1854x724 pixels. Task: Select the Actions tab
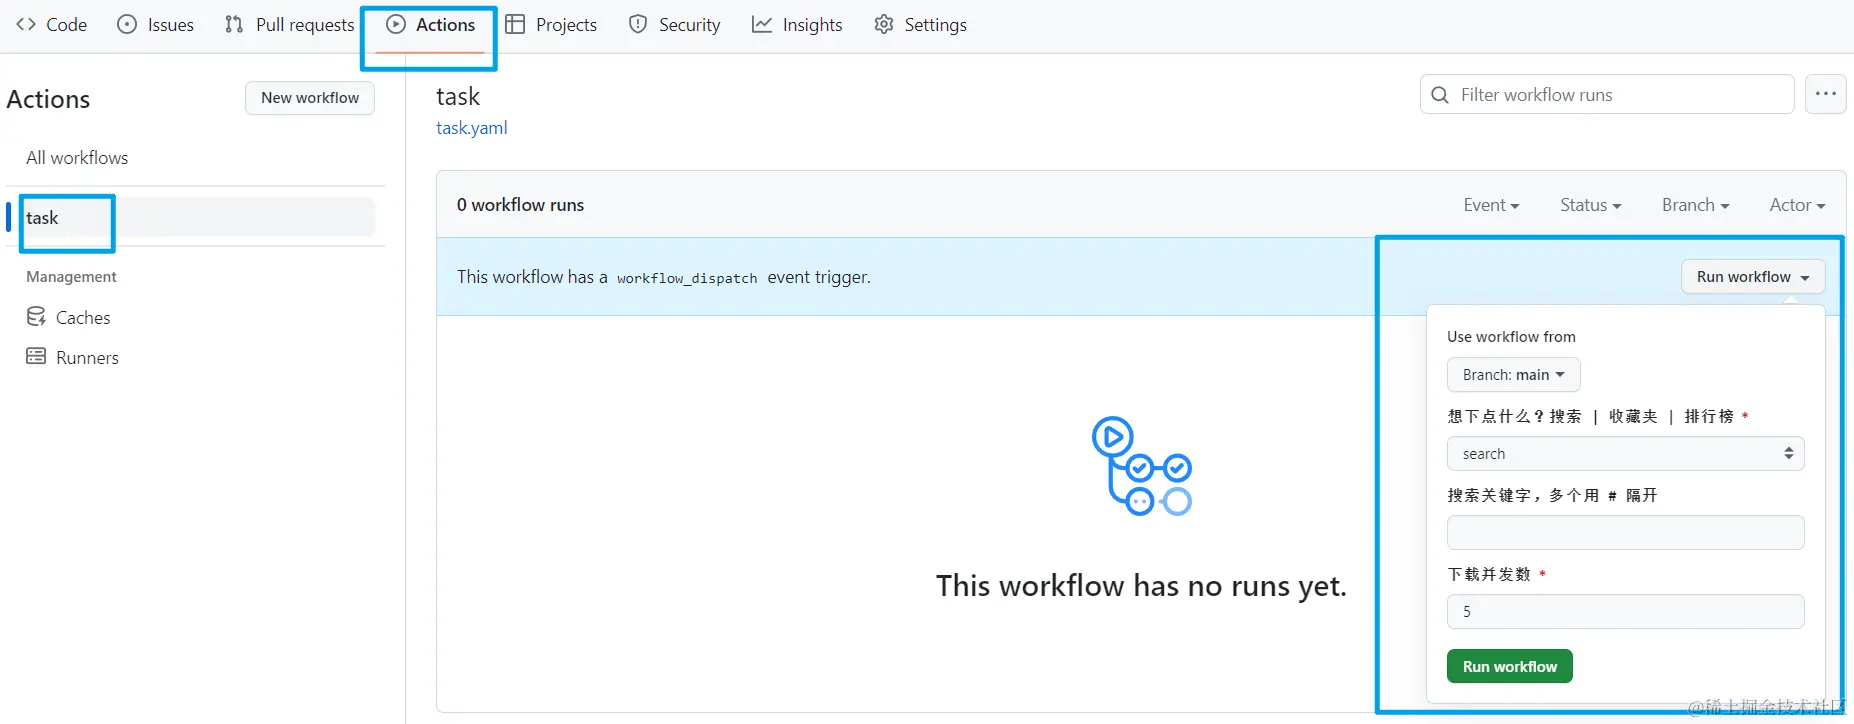click(431, 25)
